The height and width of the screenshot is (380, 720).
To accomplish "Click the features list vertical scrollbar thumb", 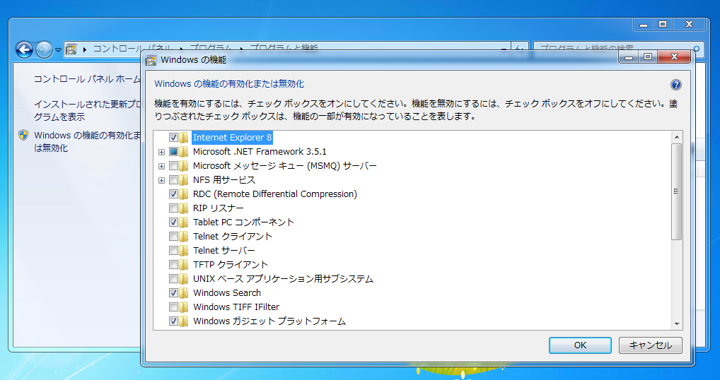I will 676,191.
